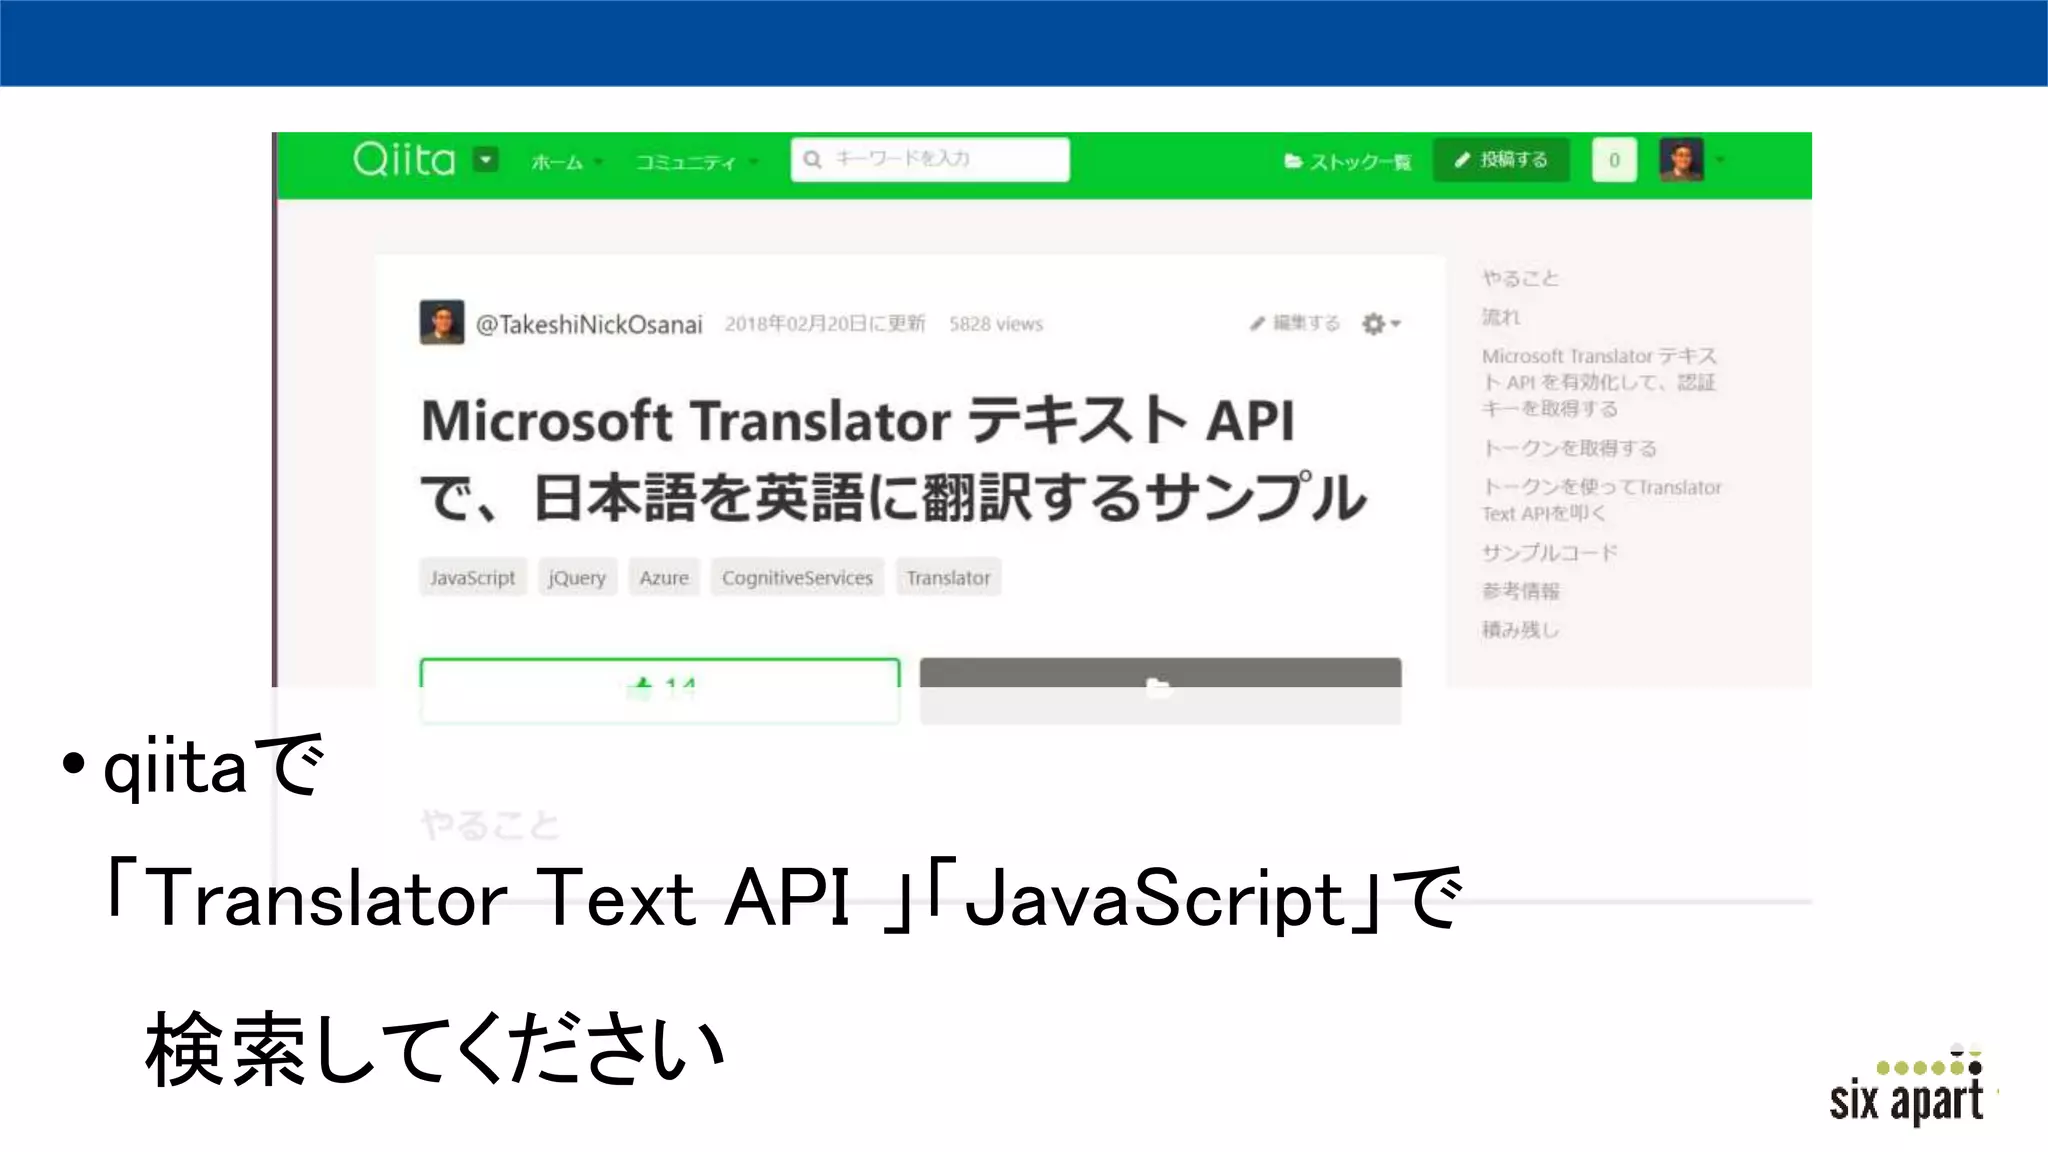Viewport: 2048px width, 1152px height.
Task: Jump to 流れ in table of contents
Action: click(1500, 317)
